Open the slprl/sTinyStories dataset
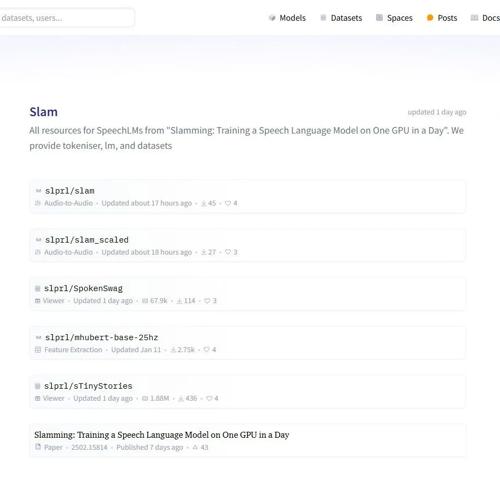Viewport: 500px width, 501px height. [x=88, y=386]
